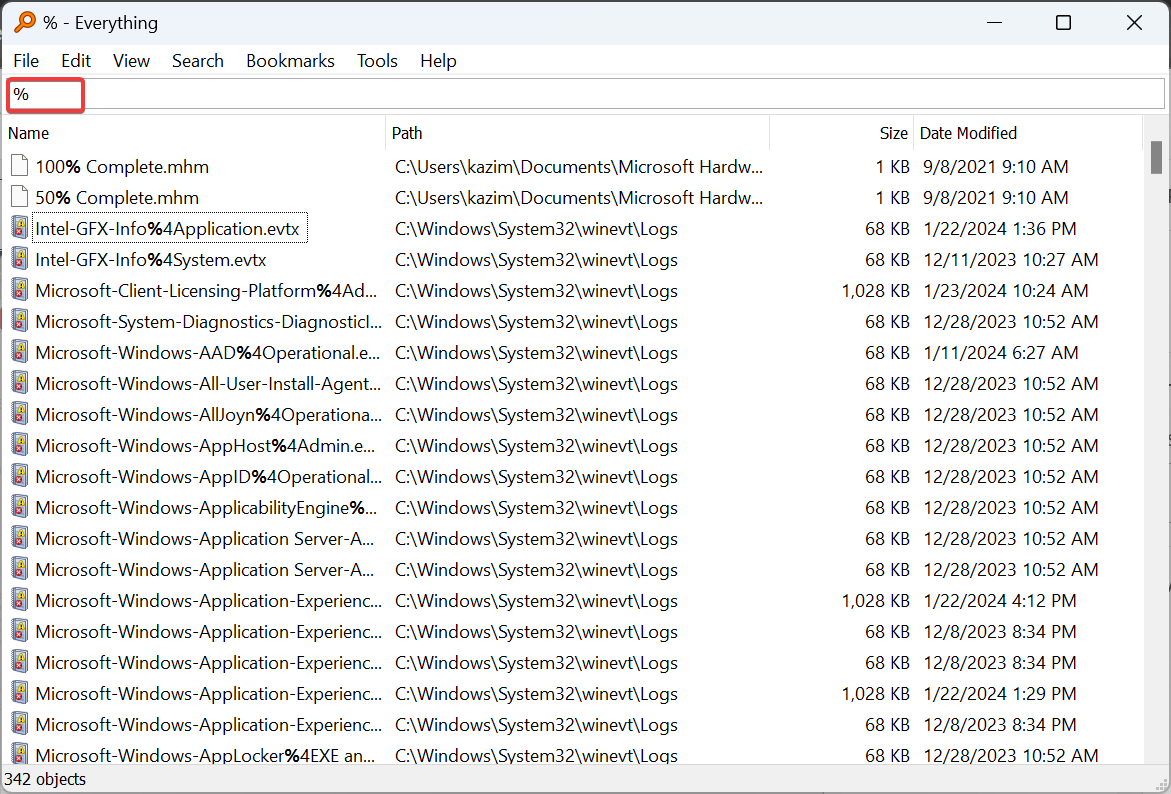This screenshot has height=794, width=1171.
Task: Click the Everything magnifier icon in title bar
Action: [25, 22]
